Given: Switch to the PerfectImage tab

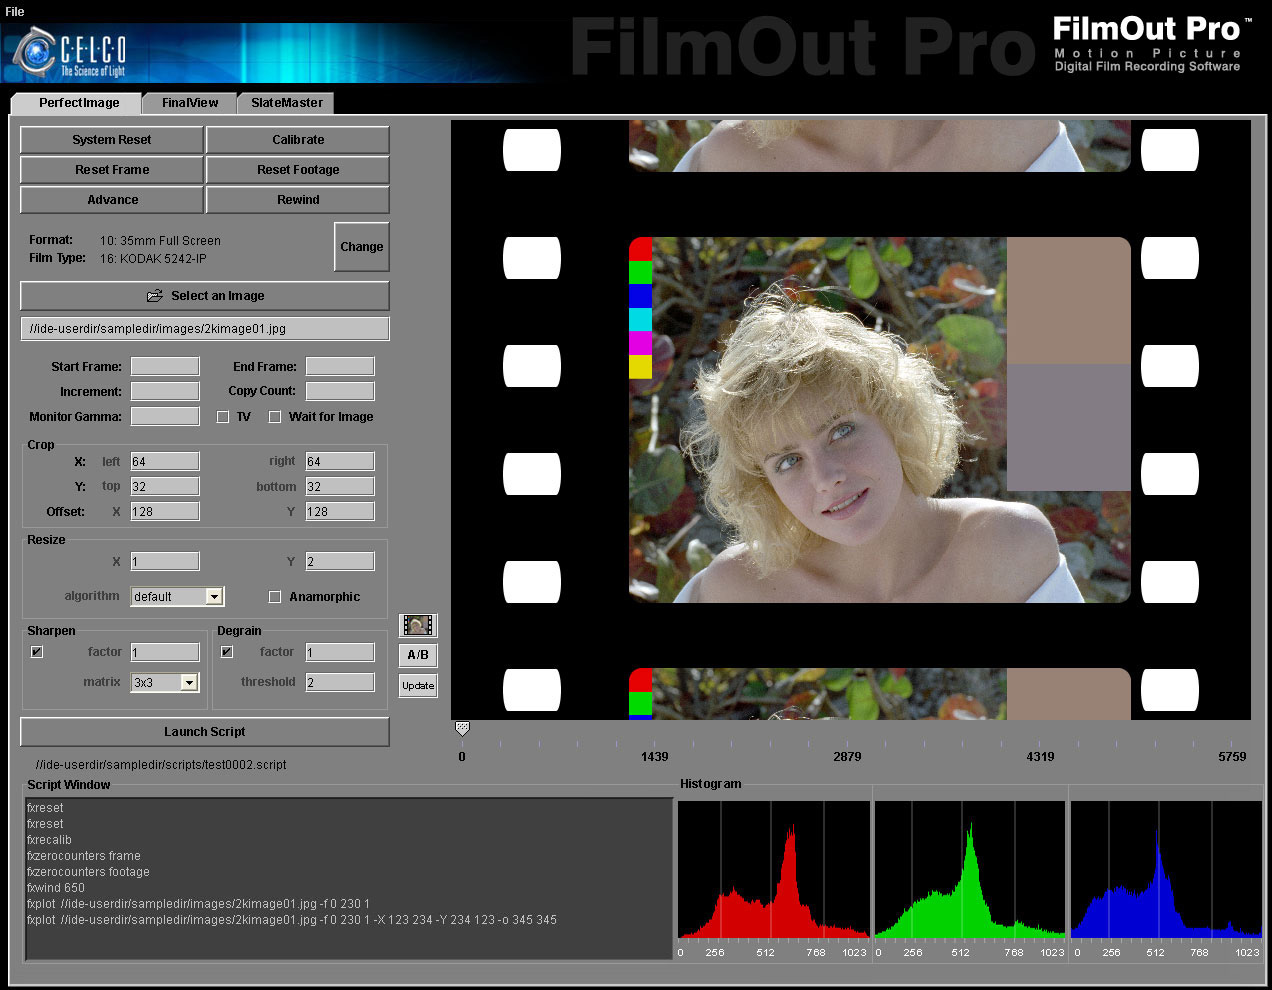Looking at the screenshot, I should (79, 103).
